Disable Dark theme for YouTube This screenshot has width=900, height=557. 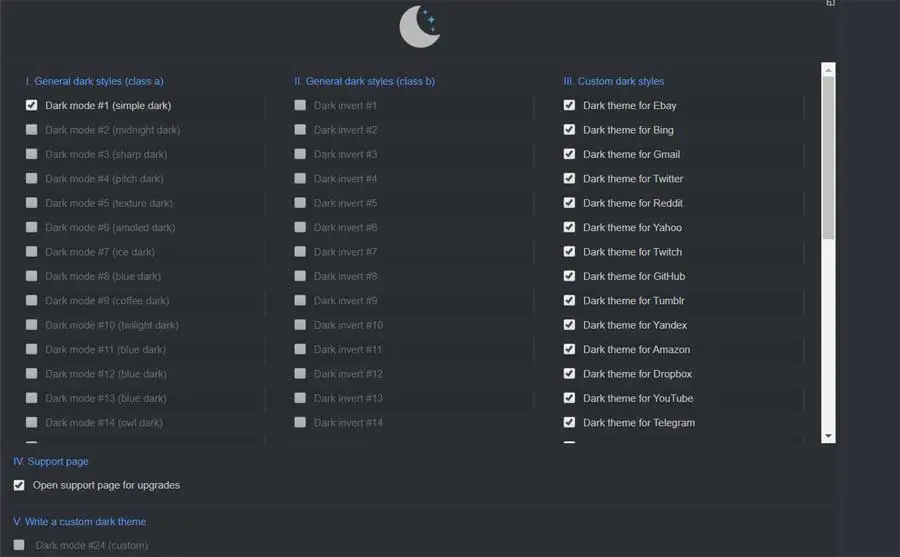tap(569, 398)
